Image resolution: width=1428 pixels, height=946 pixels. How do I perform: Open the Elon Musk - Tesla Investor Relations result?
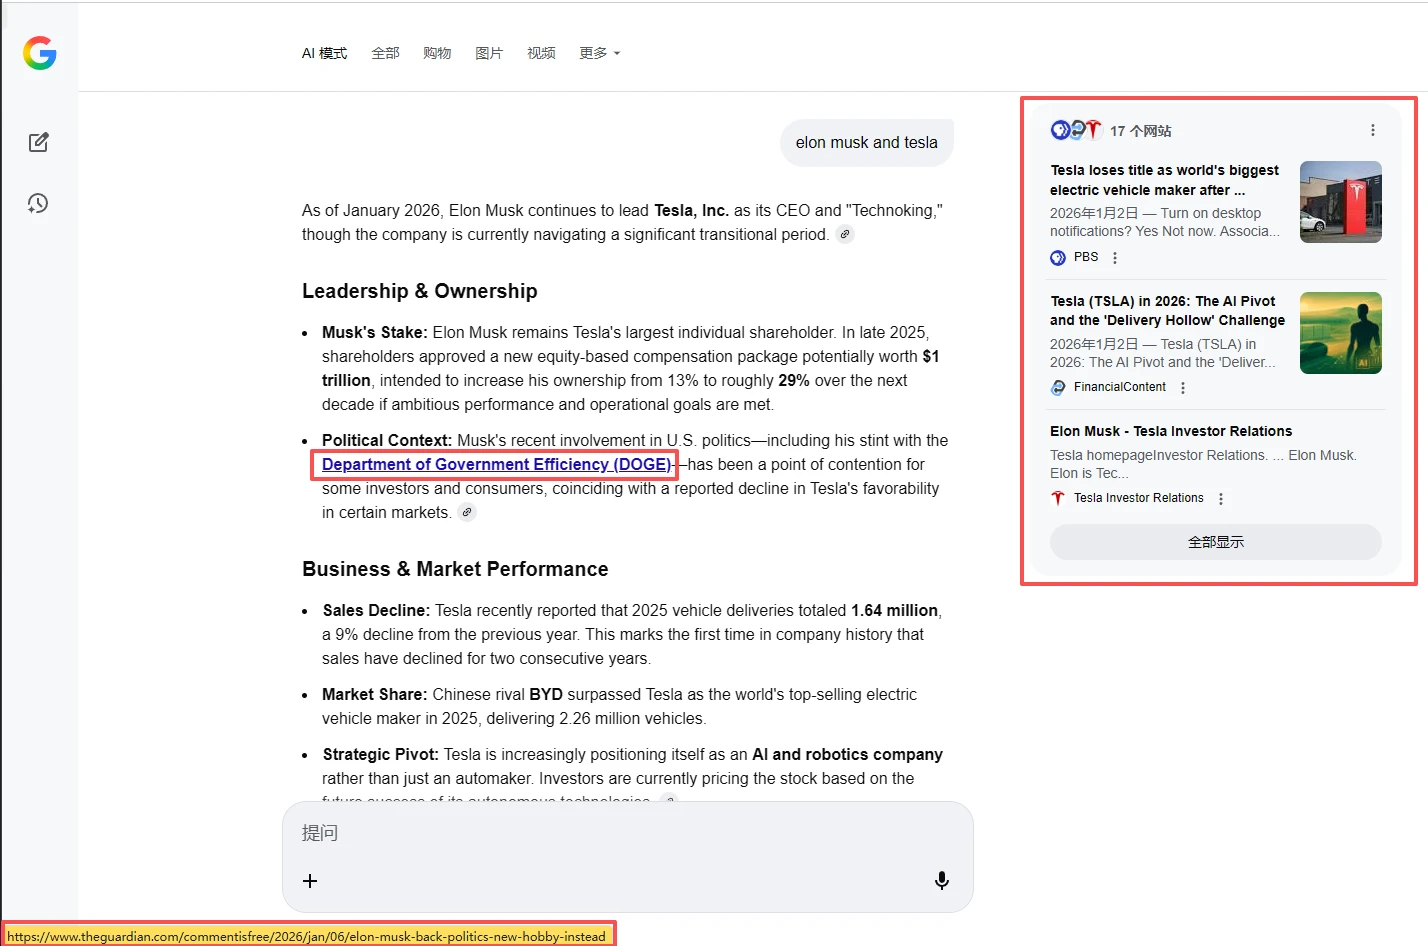tap(1170, 431)
